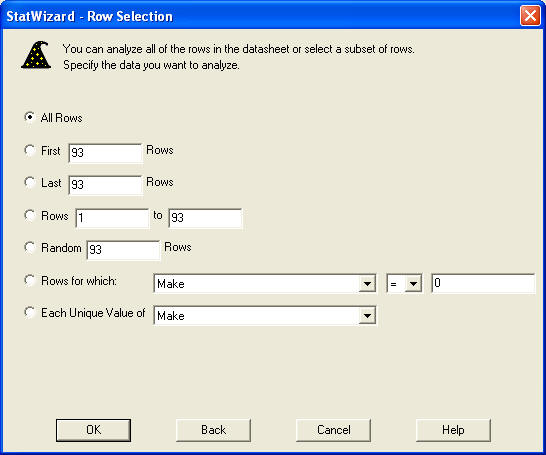Choose Each Unique Value of option
546x455 pixels.
pos(30,312)
